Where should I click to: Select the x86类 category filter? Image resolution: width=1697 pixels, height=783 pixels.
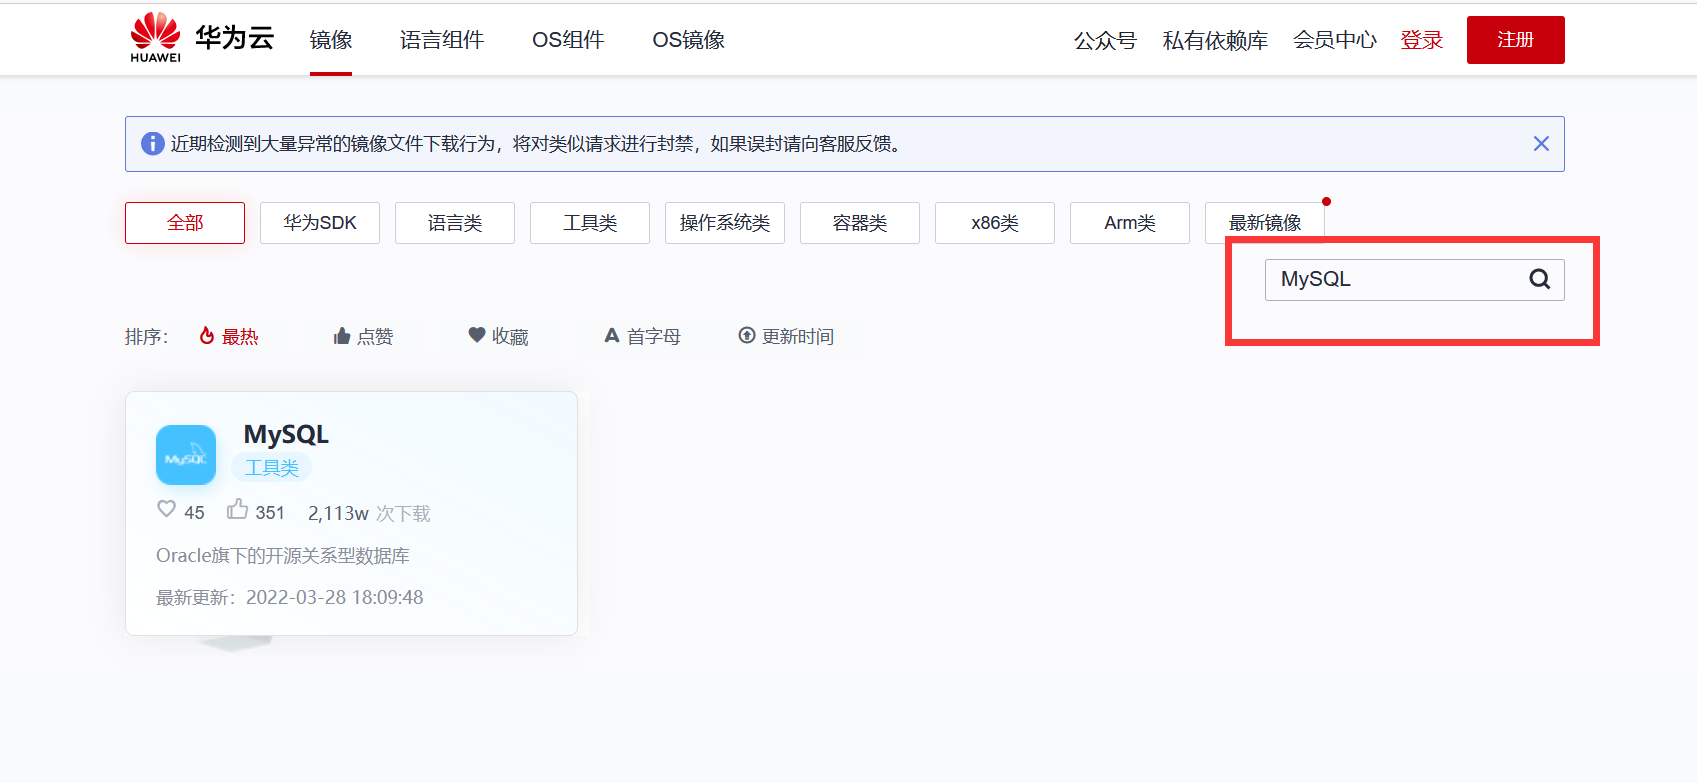(995, 223)
